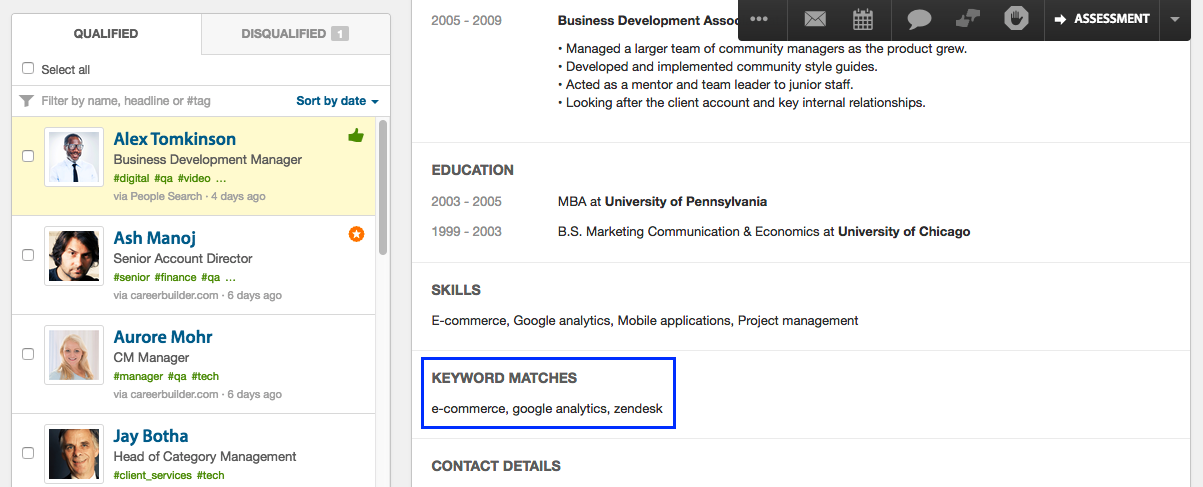The height and width of the screenshot is (487, 1203).
Task: Click 'via People Search · 4 days ago' text
Action: pyautogui.click(x=189, y=196)
